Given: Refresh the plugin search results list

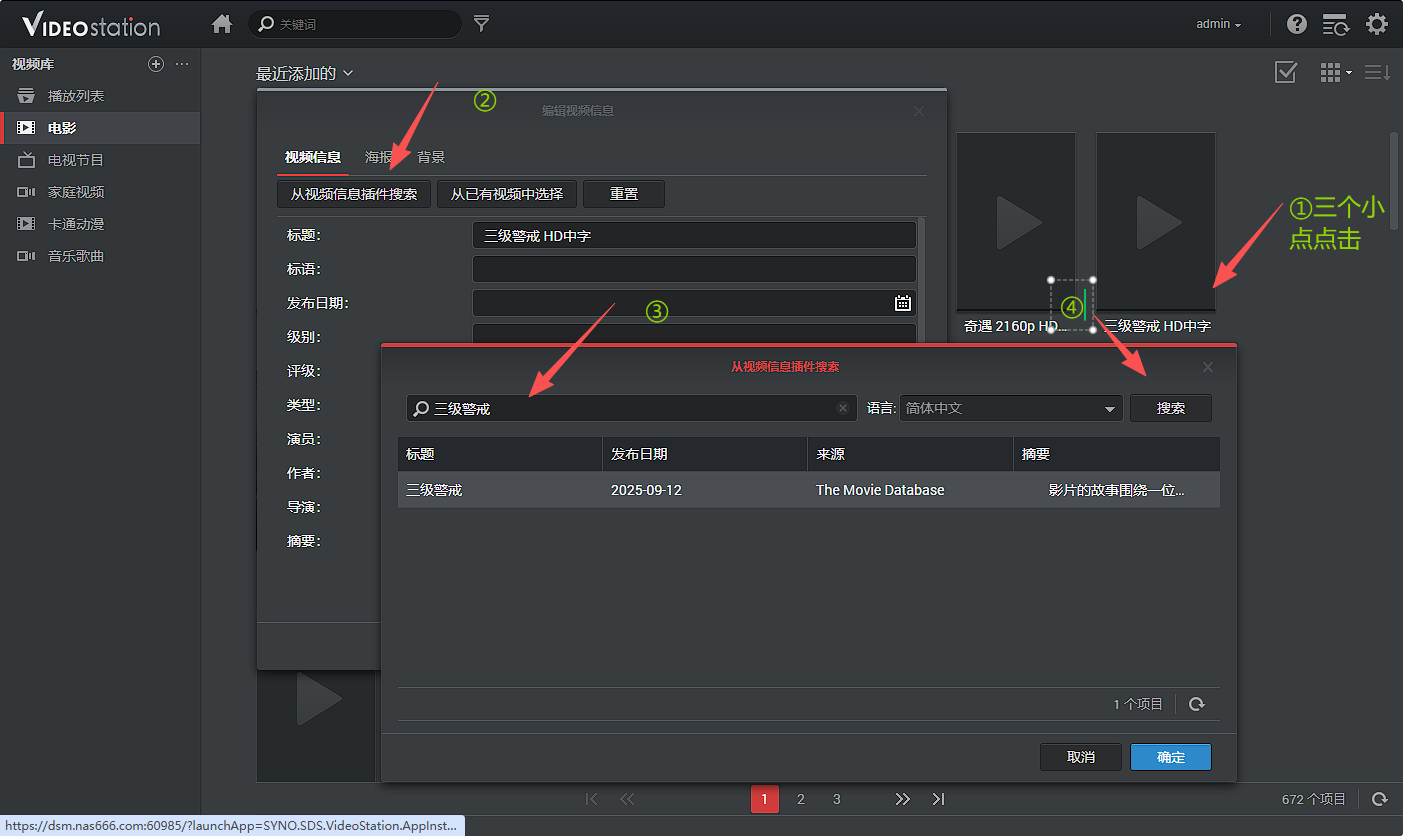Looking at the screenshot, I should pyautogui.click(x=1196, y=705).
